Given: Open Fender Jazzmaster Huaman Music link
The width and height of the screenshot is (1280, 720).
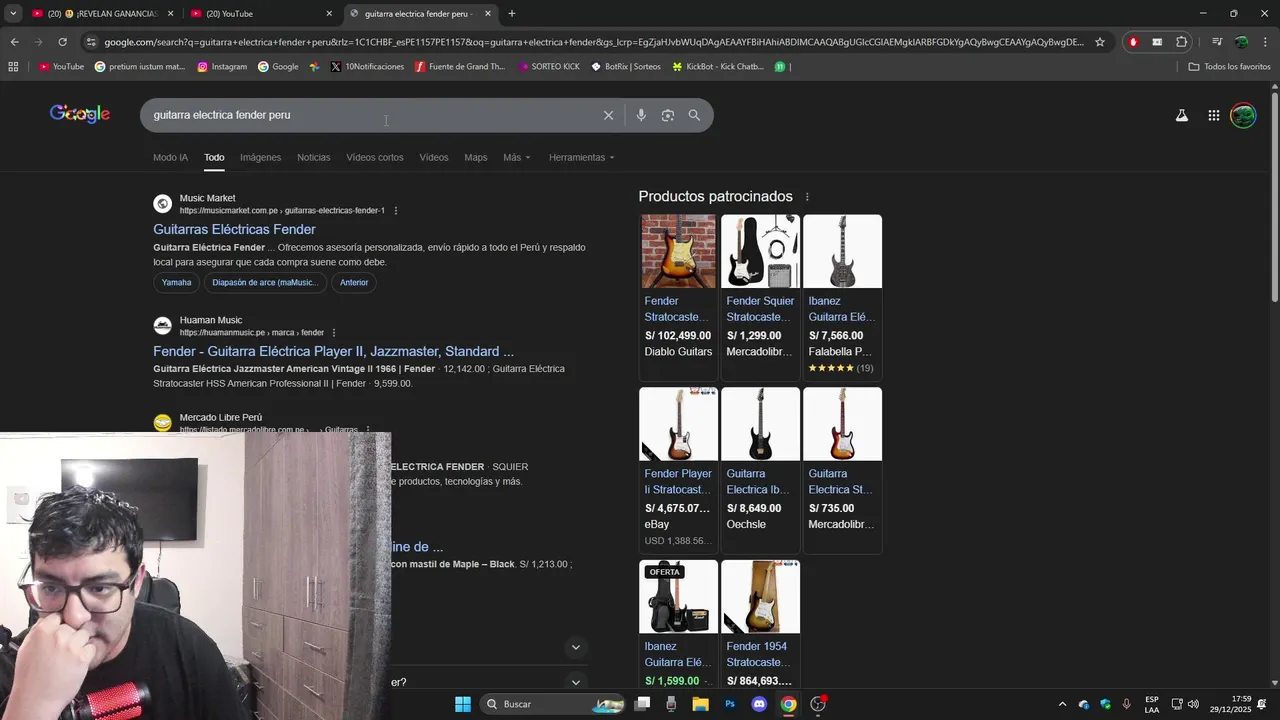Looking at the screenshot, I should click(x=333, y=351).
